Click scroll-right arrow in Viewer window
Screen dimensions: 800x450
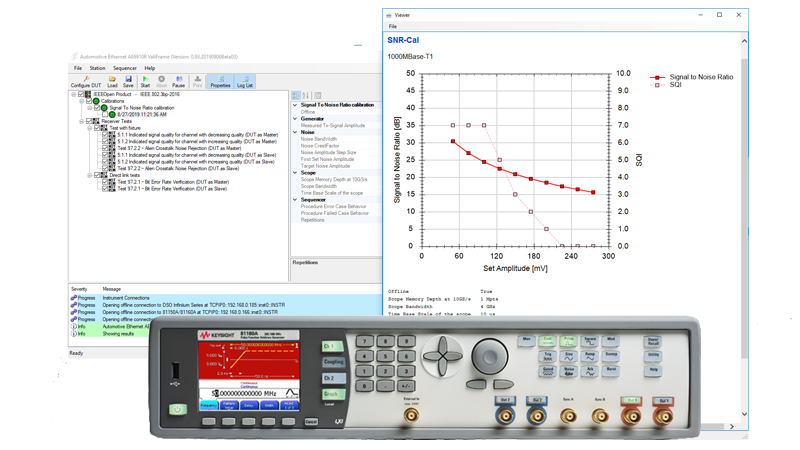coord(732,427)
